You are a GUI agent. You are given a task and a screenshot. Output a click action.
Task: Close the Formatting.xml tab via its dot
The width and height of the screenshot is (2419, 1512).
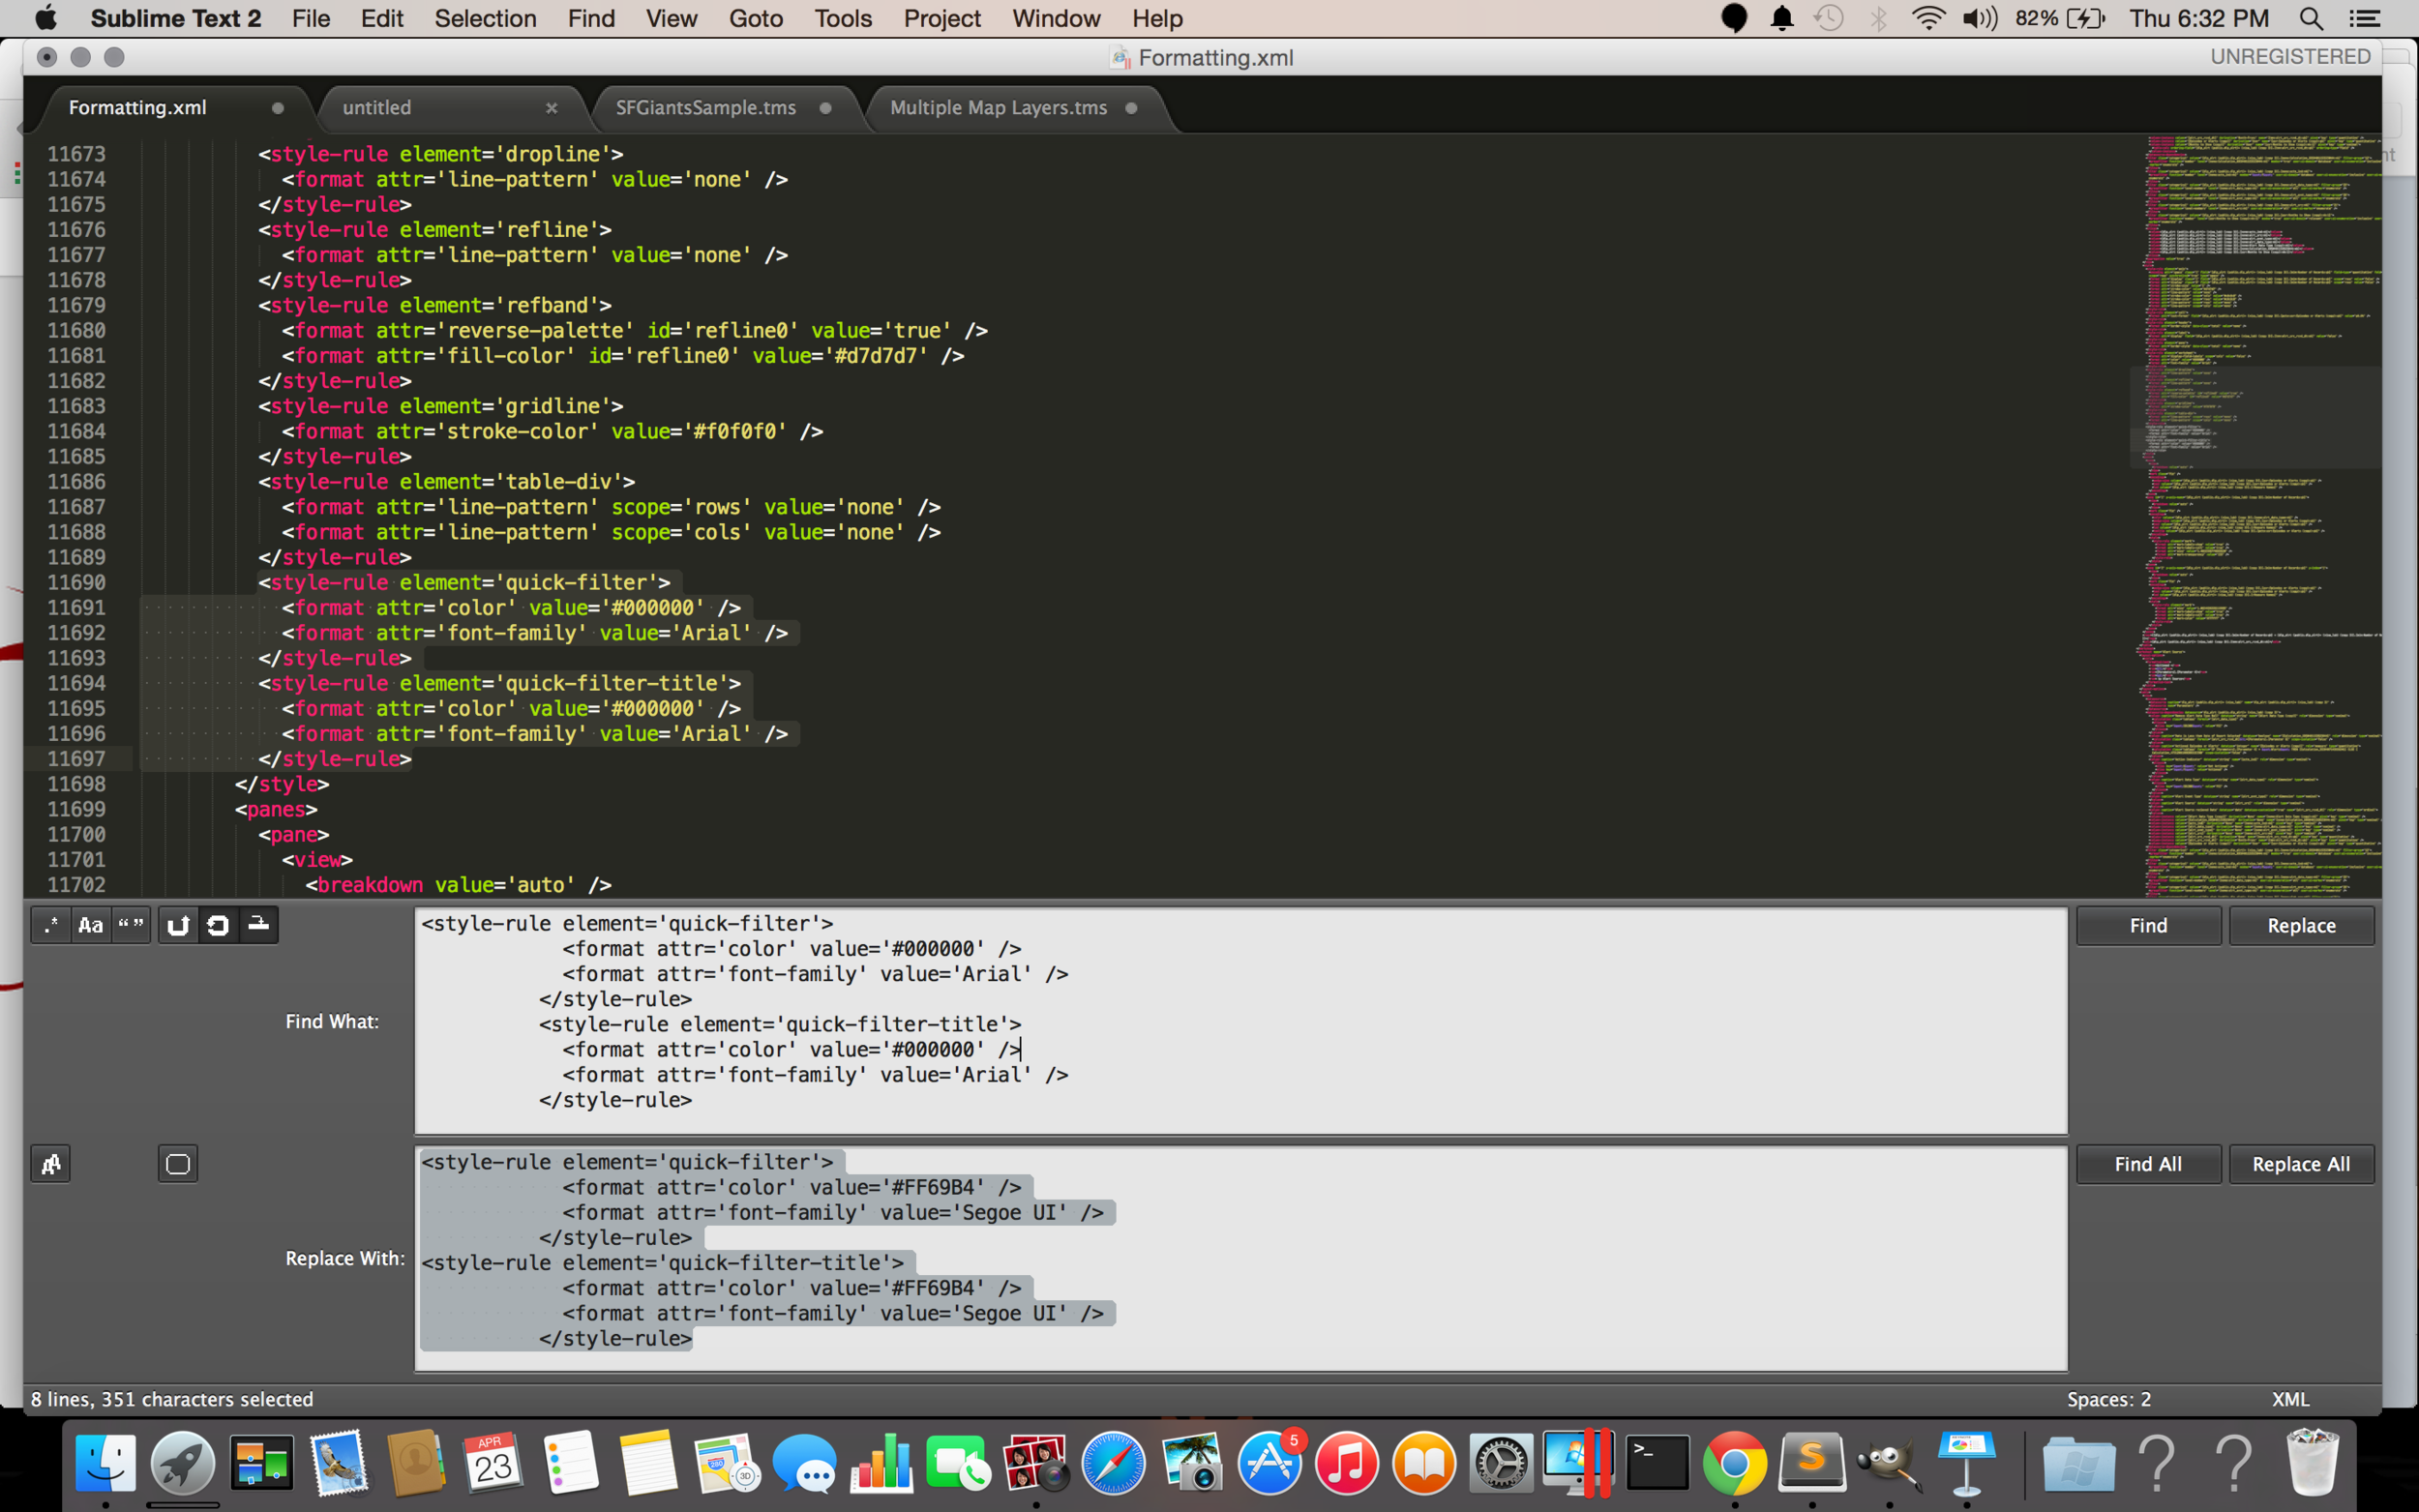[x=278, y=108]
